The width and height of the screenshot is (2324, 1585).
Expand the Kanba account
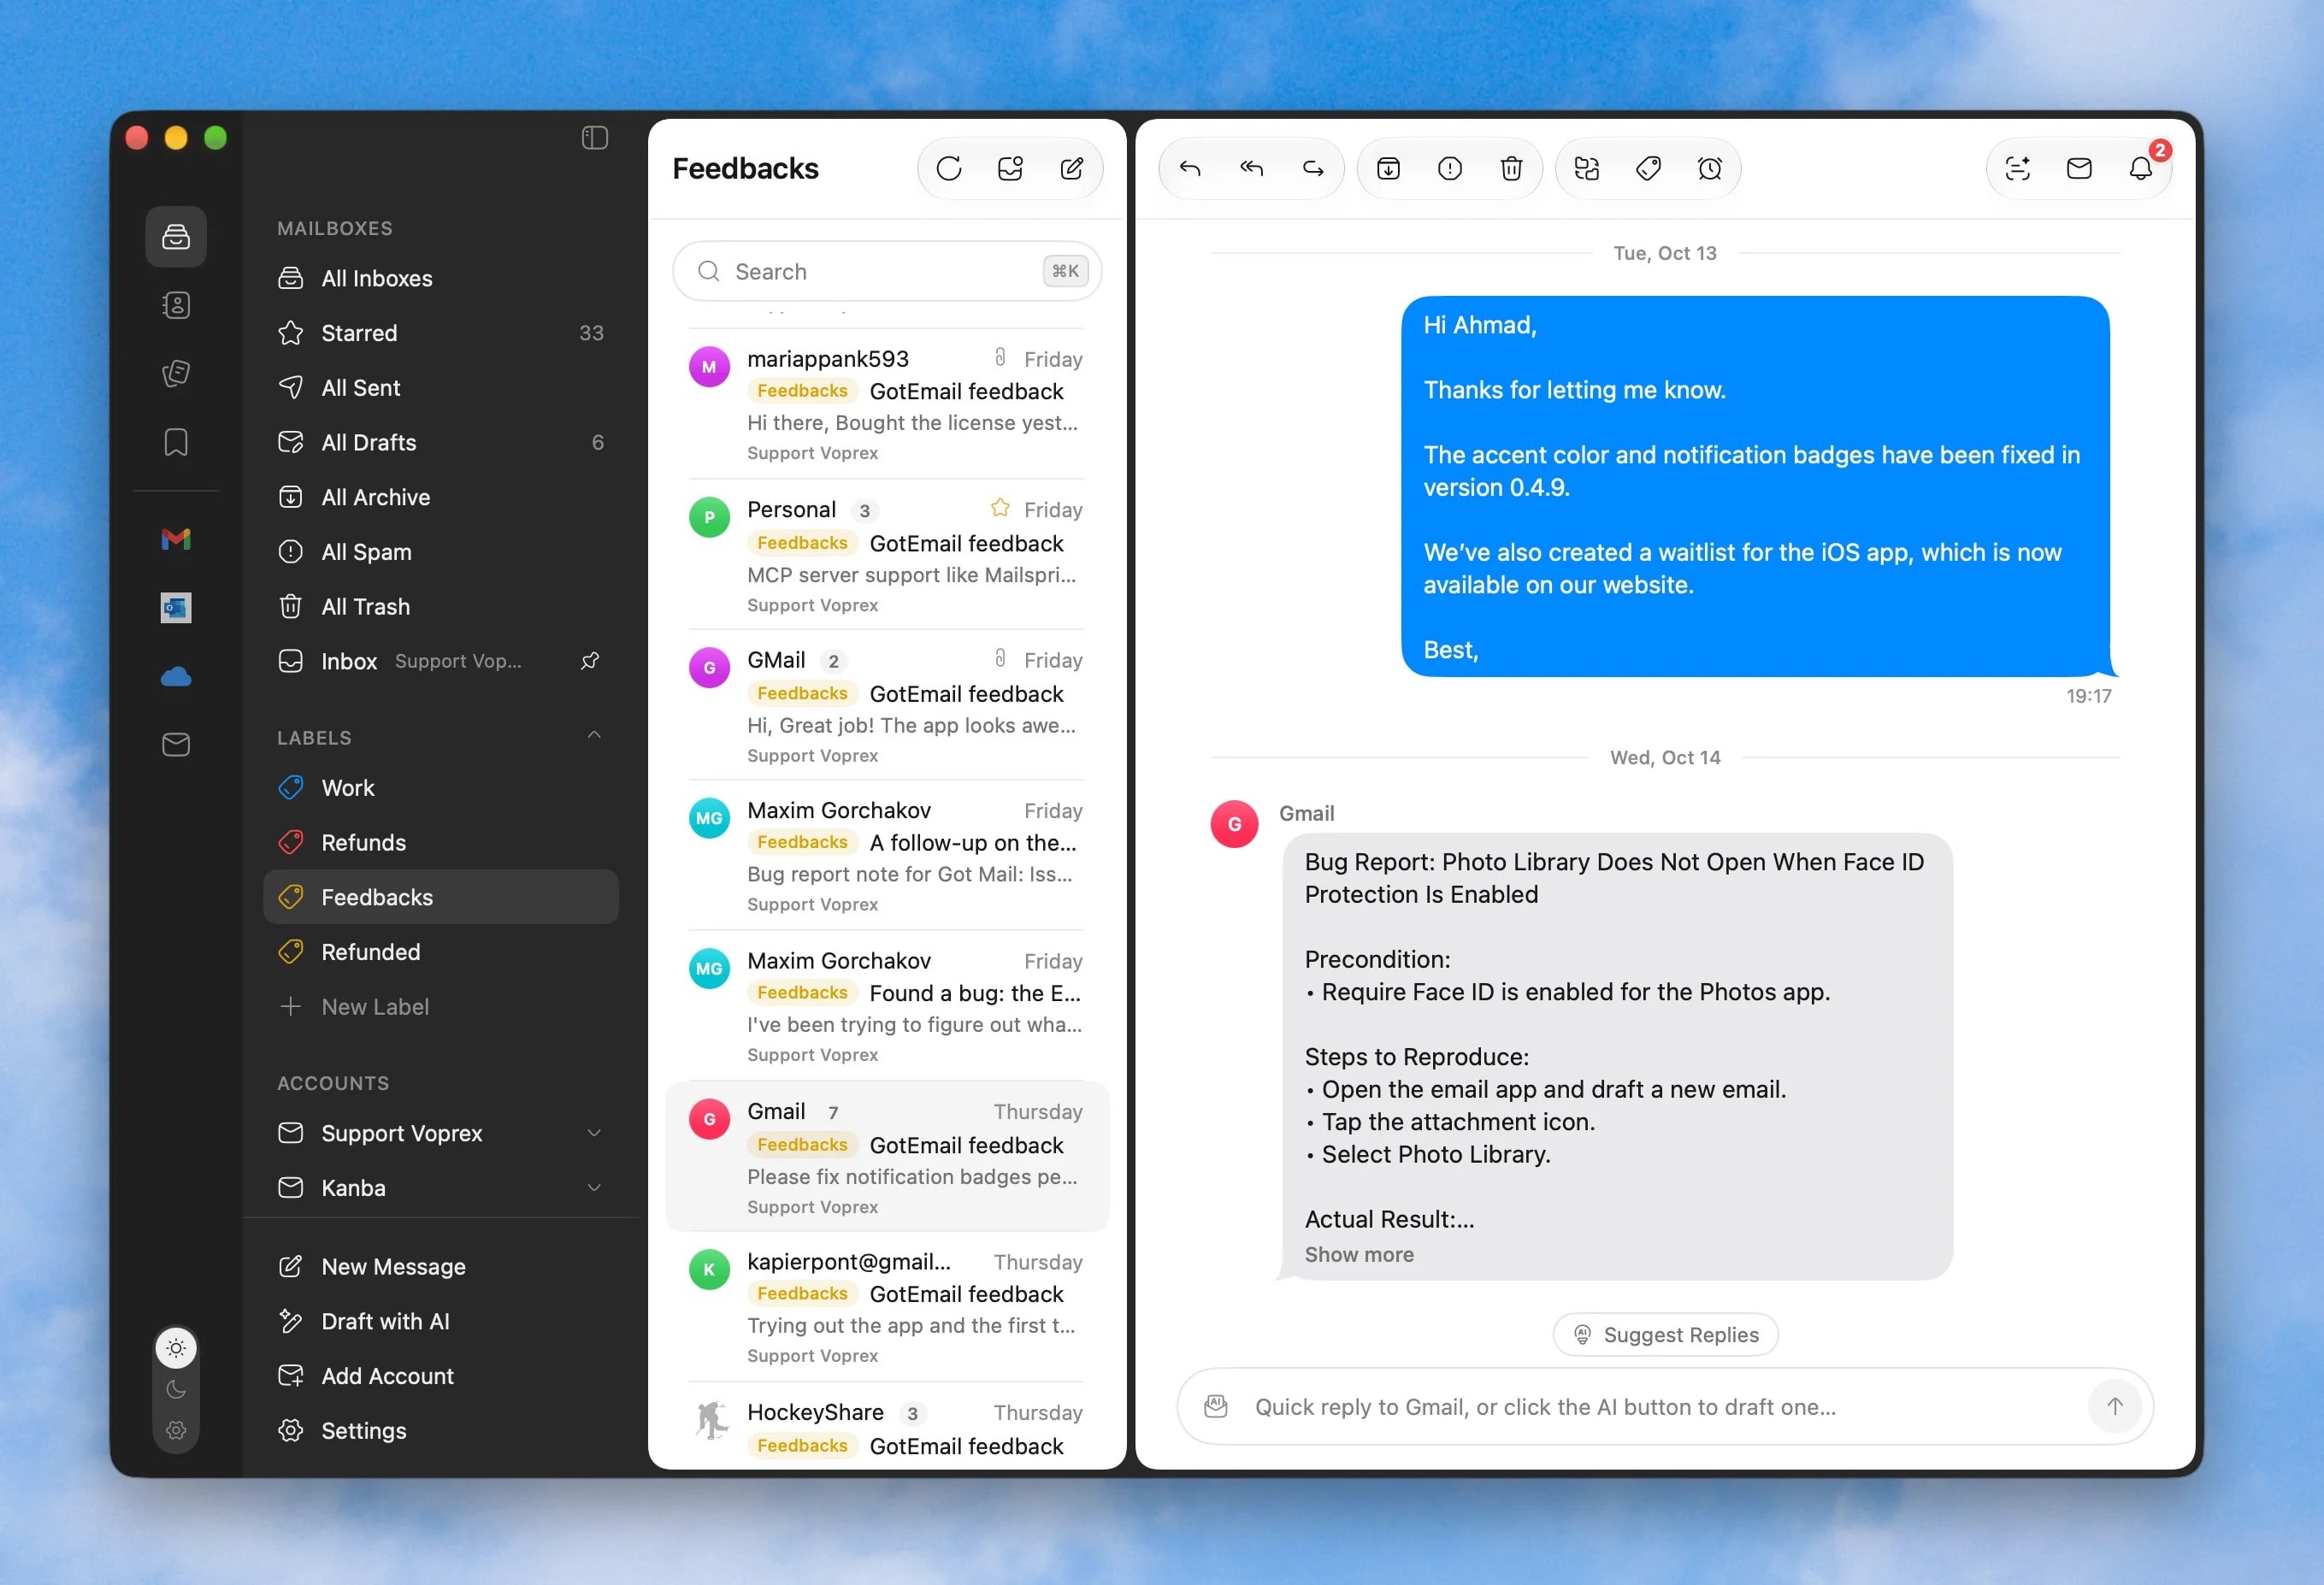click(x=594, y=1188)
